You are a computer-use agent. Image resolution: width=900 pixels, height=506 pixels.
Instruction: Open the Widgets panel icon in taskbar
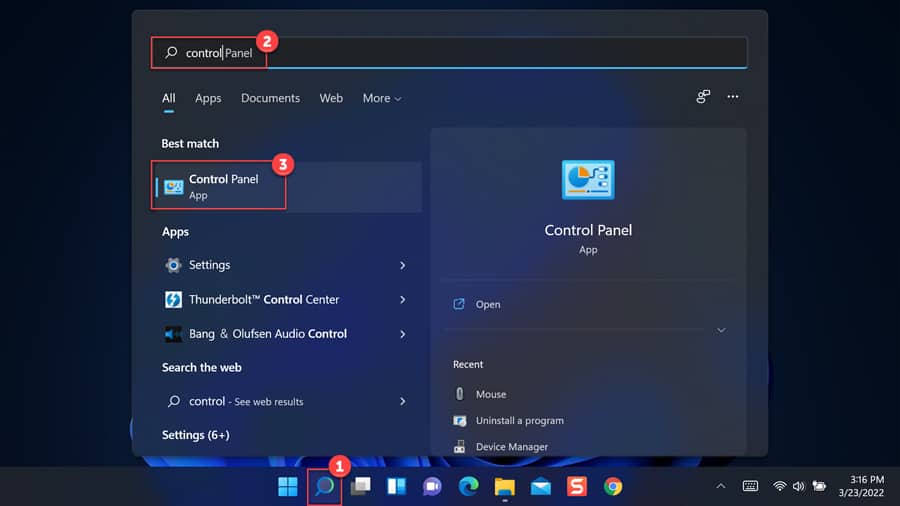coord(397,486)
